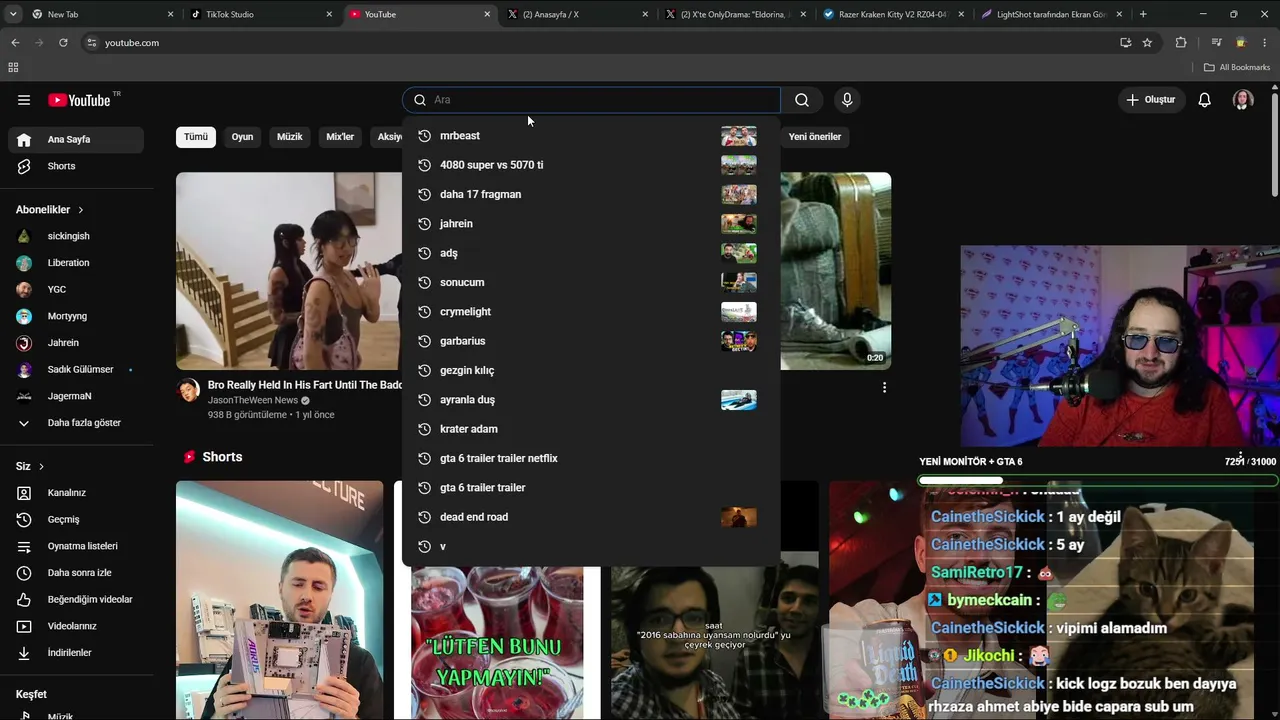Open Geçmiş watch history
The height and width of the screenshot is (720, 1280).
[x=76, y=519]
